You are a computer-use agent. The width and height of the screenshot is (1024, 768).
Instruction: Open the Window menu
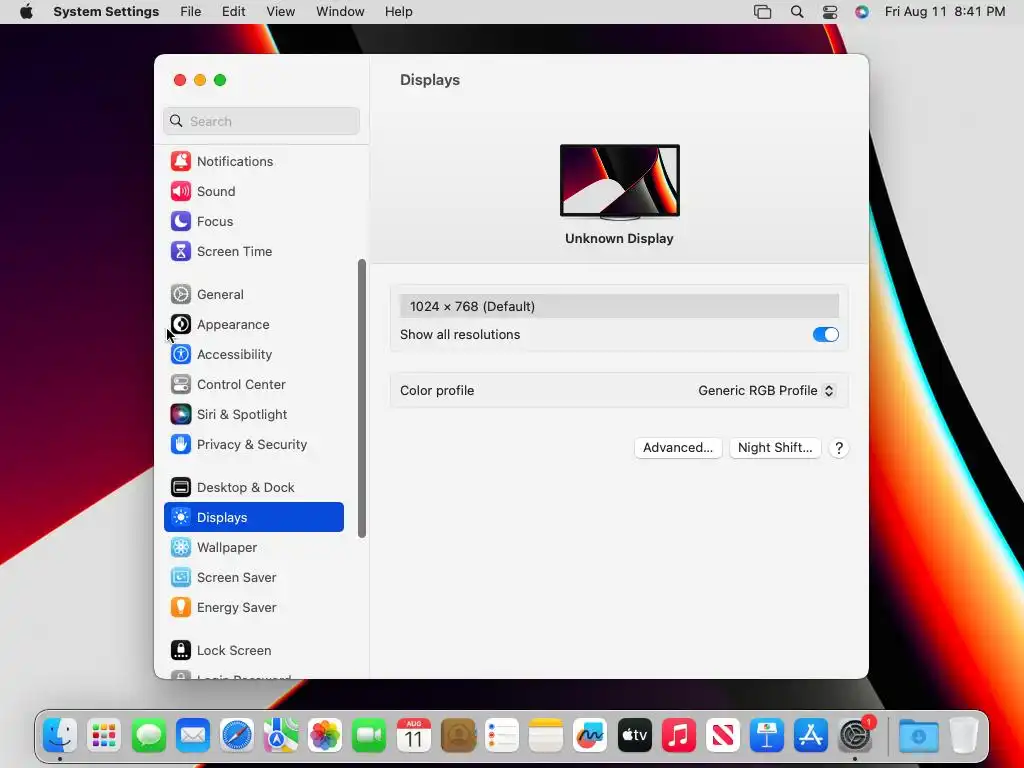pyautogui.click(x=340, y=12)
